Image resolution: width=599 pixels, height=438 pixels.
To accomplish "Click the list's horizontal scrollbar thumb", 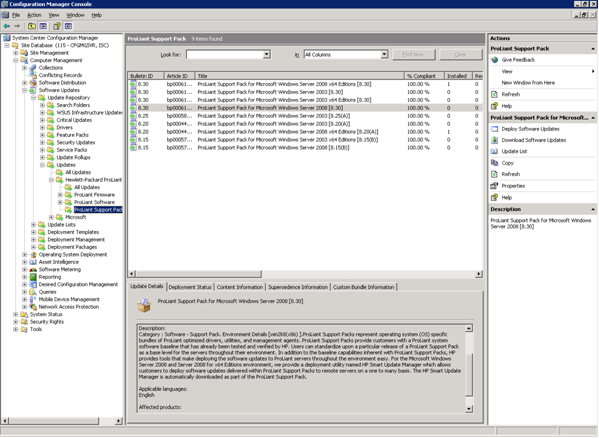I will point(199,274).
